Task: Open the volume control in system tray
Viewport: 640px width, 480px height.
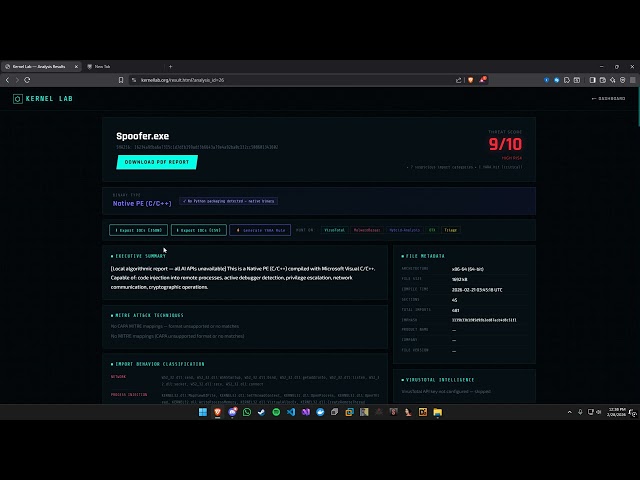Action: pyautogui.click(x=599, y=412)
